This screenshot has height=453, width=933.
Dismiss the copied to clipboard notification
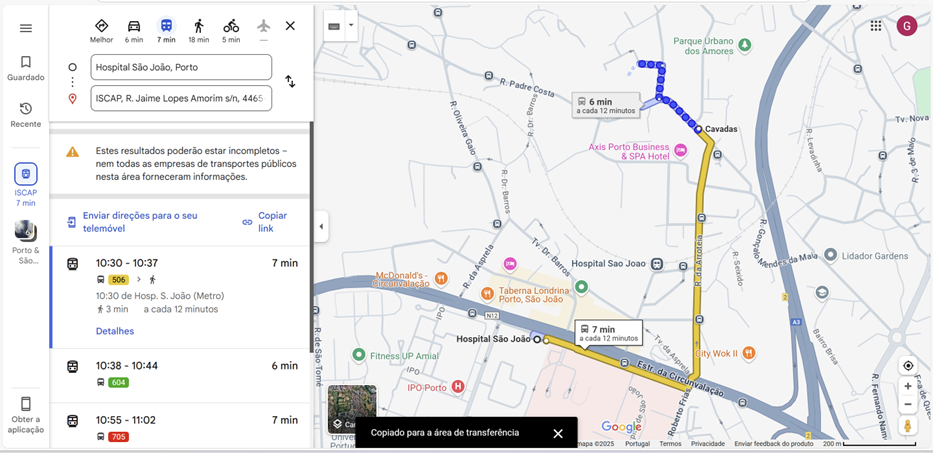[x=558, y=433]
